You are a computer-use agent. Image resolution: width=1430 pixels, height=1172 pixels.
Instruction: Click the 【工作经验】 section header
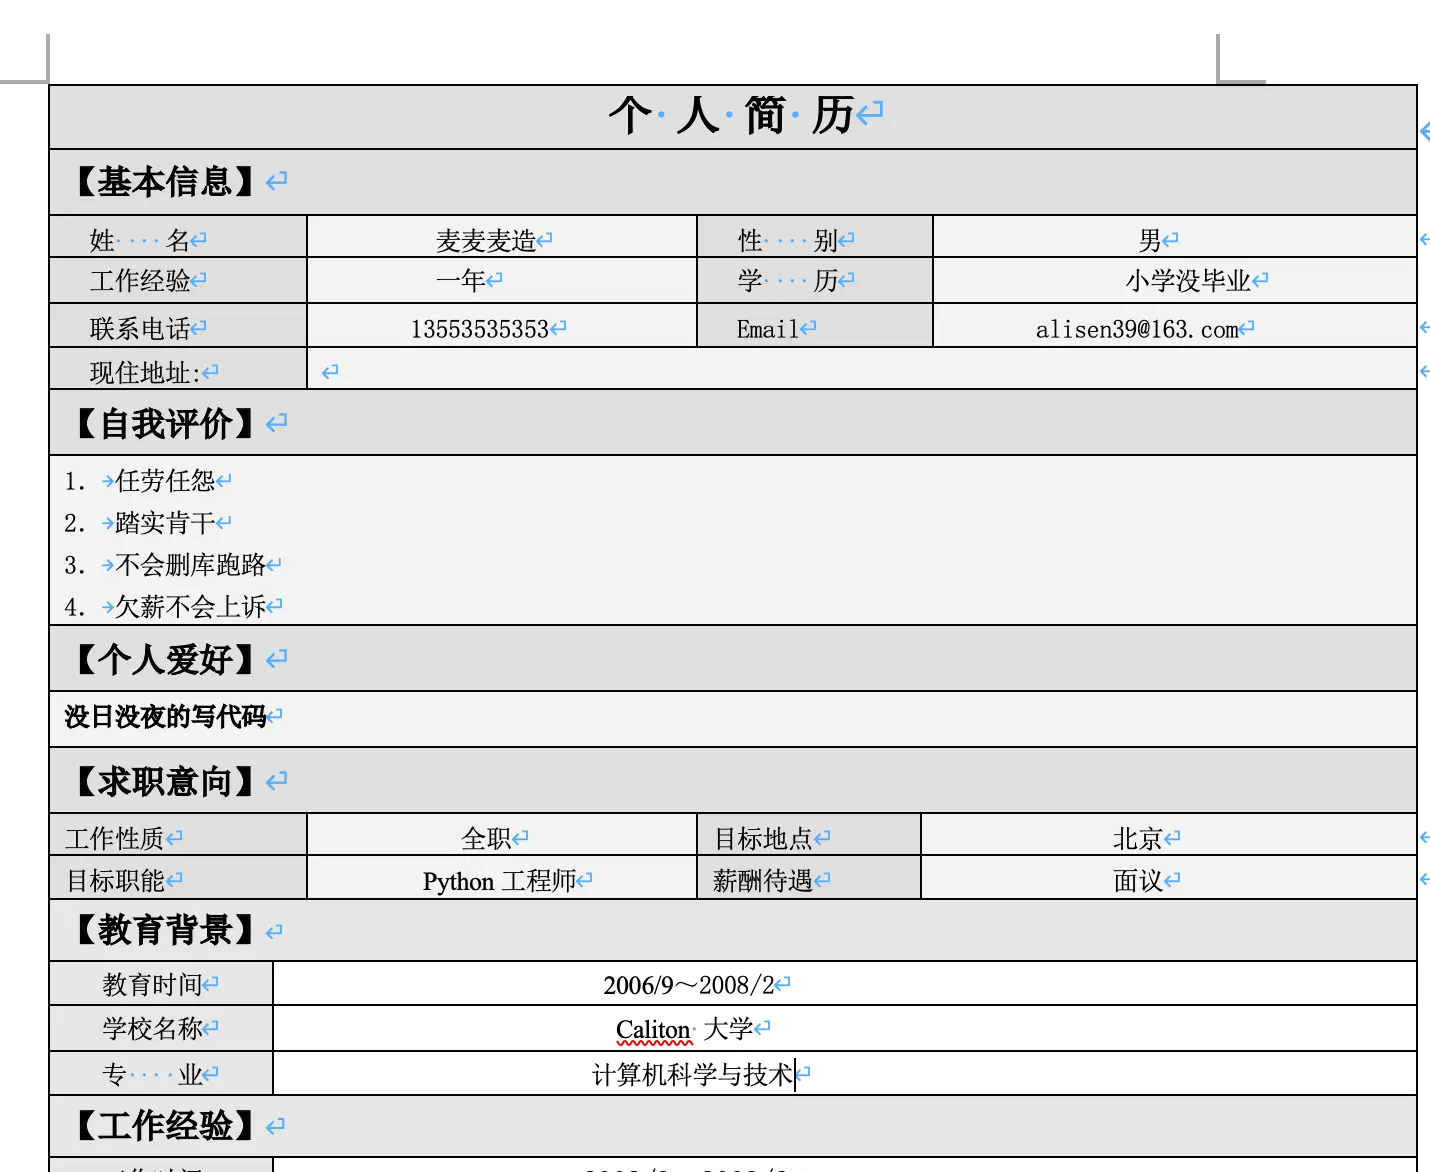165,1126
